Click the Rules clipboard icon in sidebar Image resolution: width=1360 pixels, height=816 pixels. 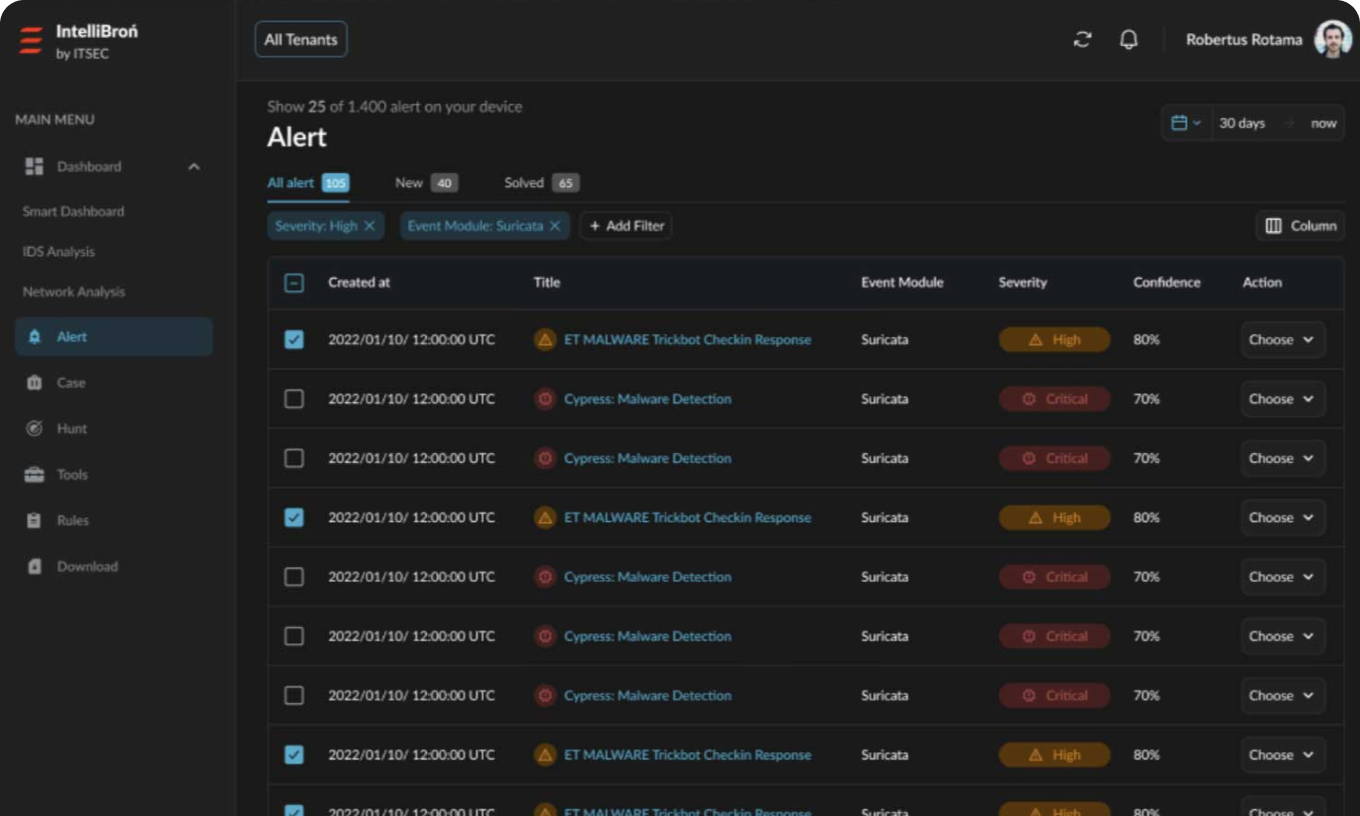tap(34, 520)
